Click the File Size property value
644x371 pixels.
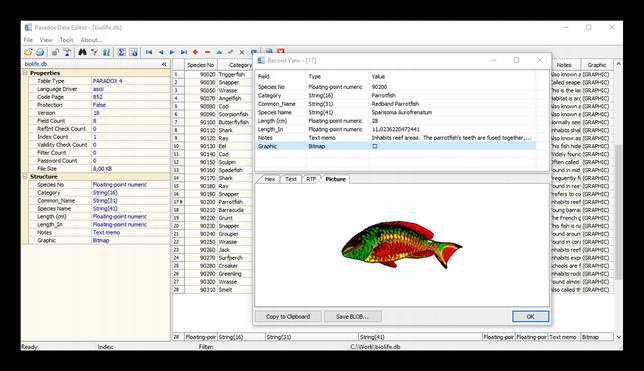[x=102, y=168]
